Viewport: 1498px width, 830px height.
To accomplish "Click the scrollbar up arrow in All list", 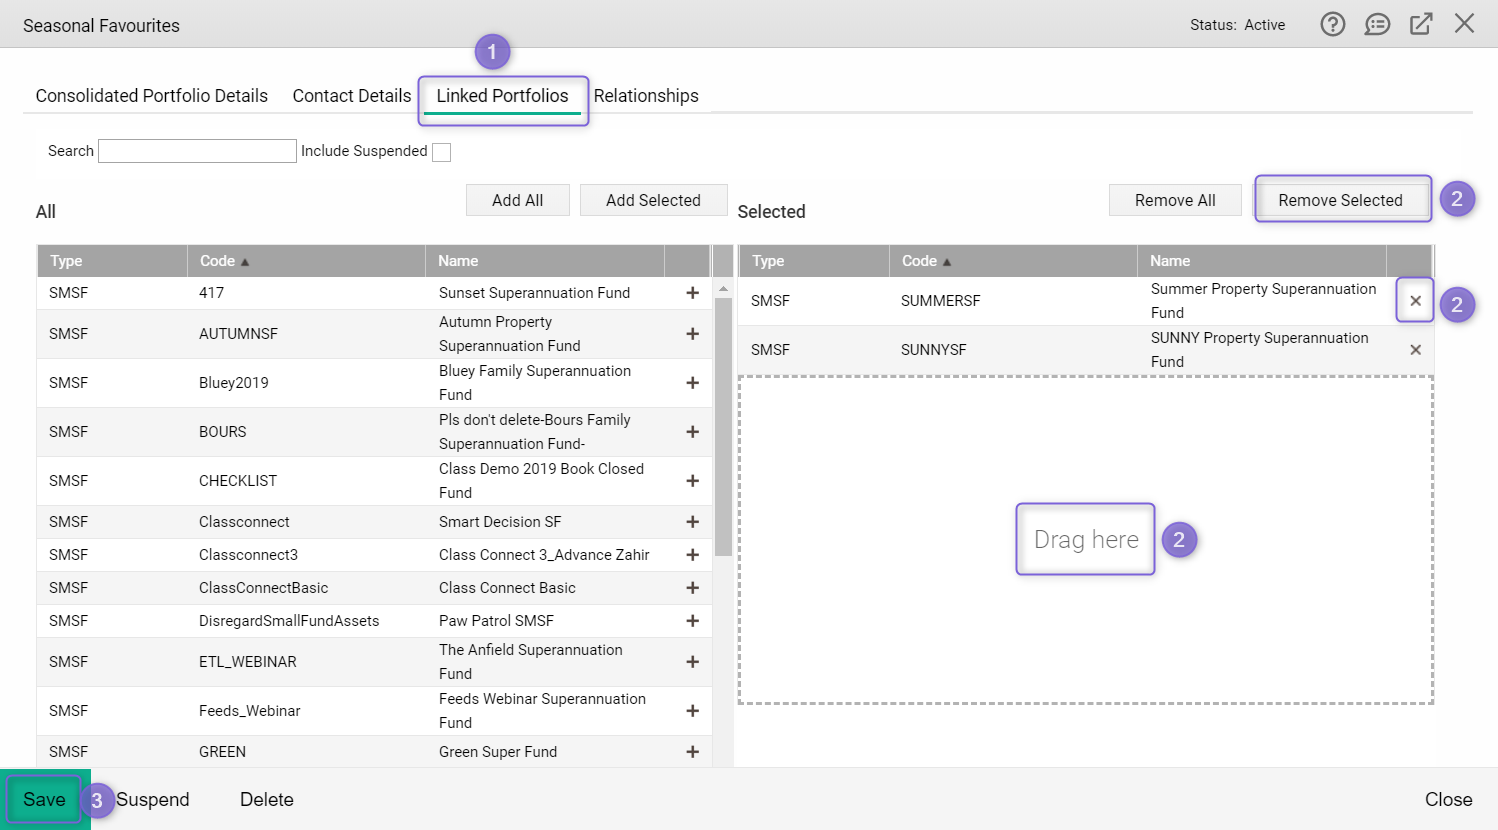I will coord(724,289).
